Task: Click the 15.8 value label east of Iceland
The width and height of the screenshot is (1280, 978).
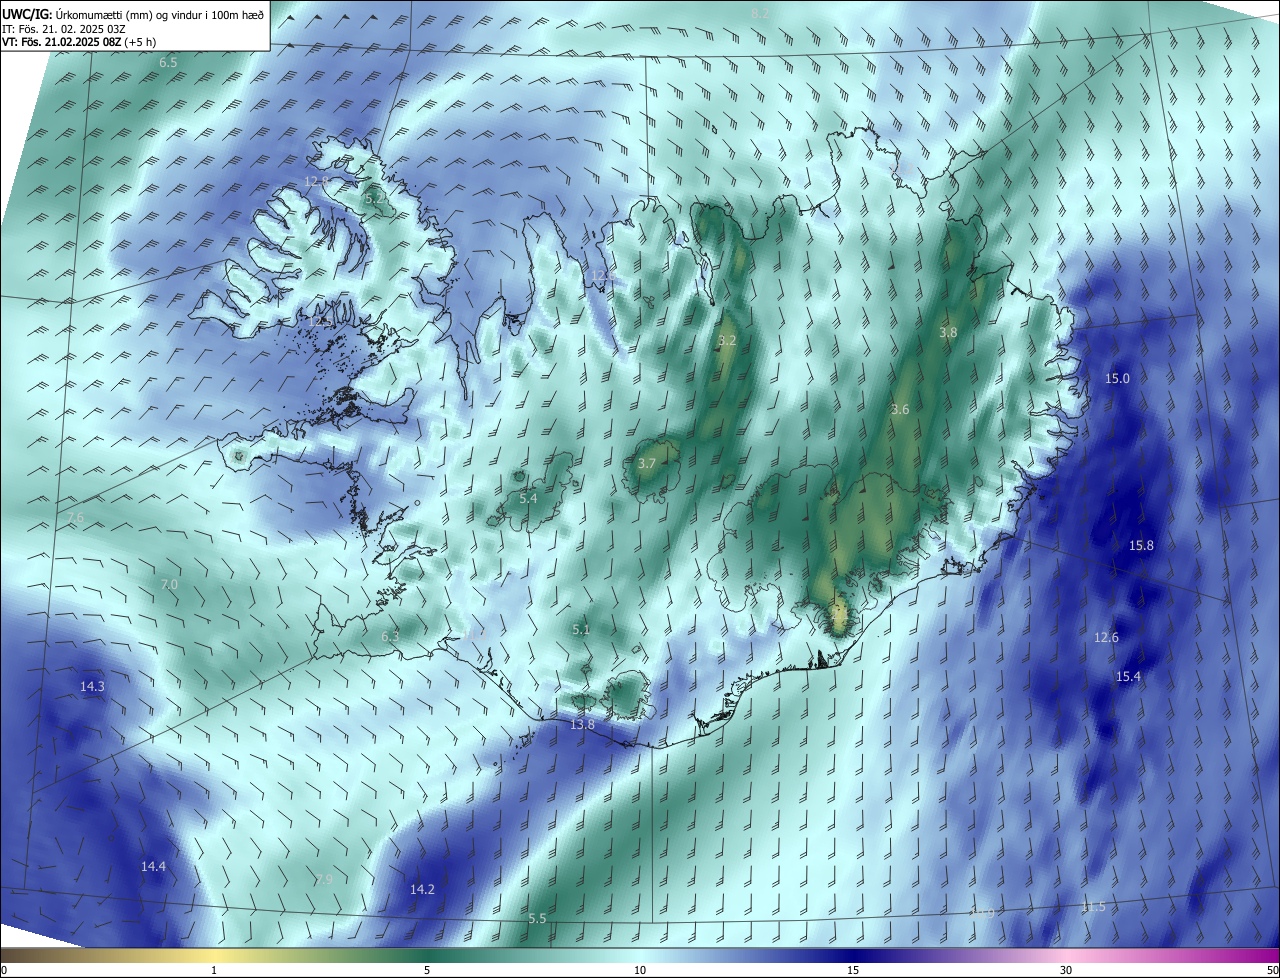Action: 1141,545
